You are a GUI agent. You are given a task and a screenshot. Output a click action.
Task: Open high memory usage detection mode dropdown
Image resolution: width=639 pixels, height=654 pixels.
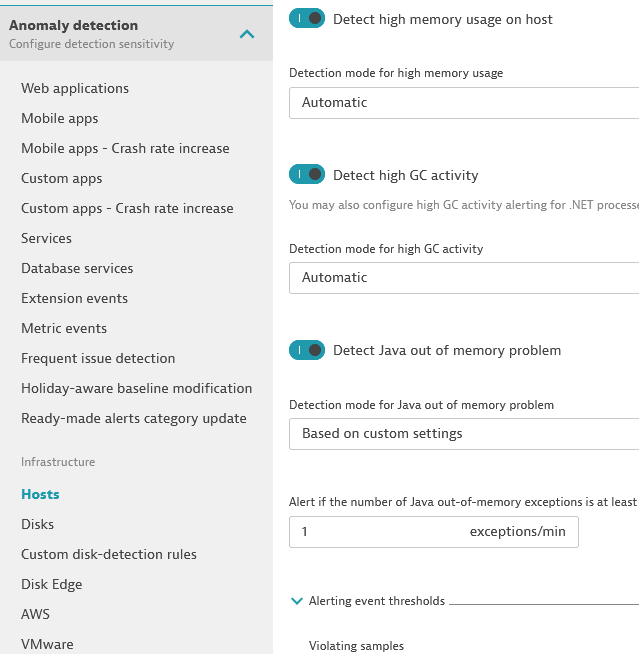click(464, 103)
